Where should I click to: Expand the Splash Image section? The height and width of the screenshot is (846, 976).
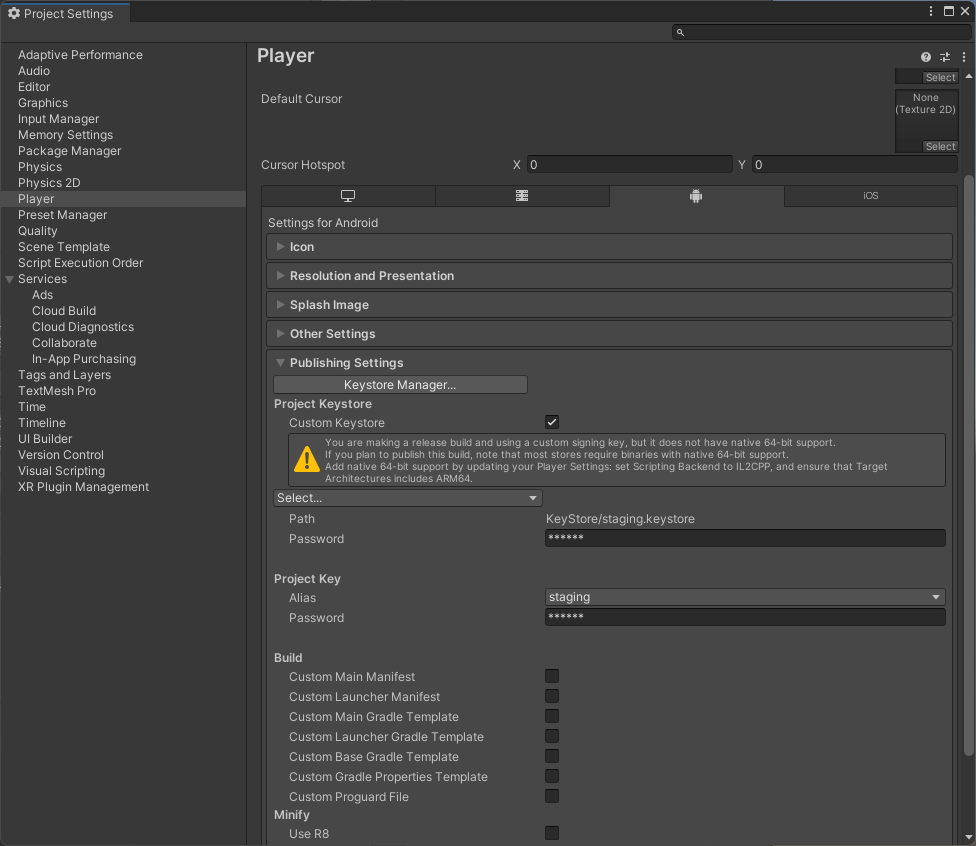609,305
